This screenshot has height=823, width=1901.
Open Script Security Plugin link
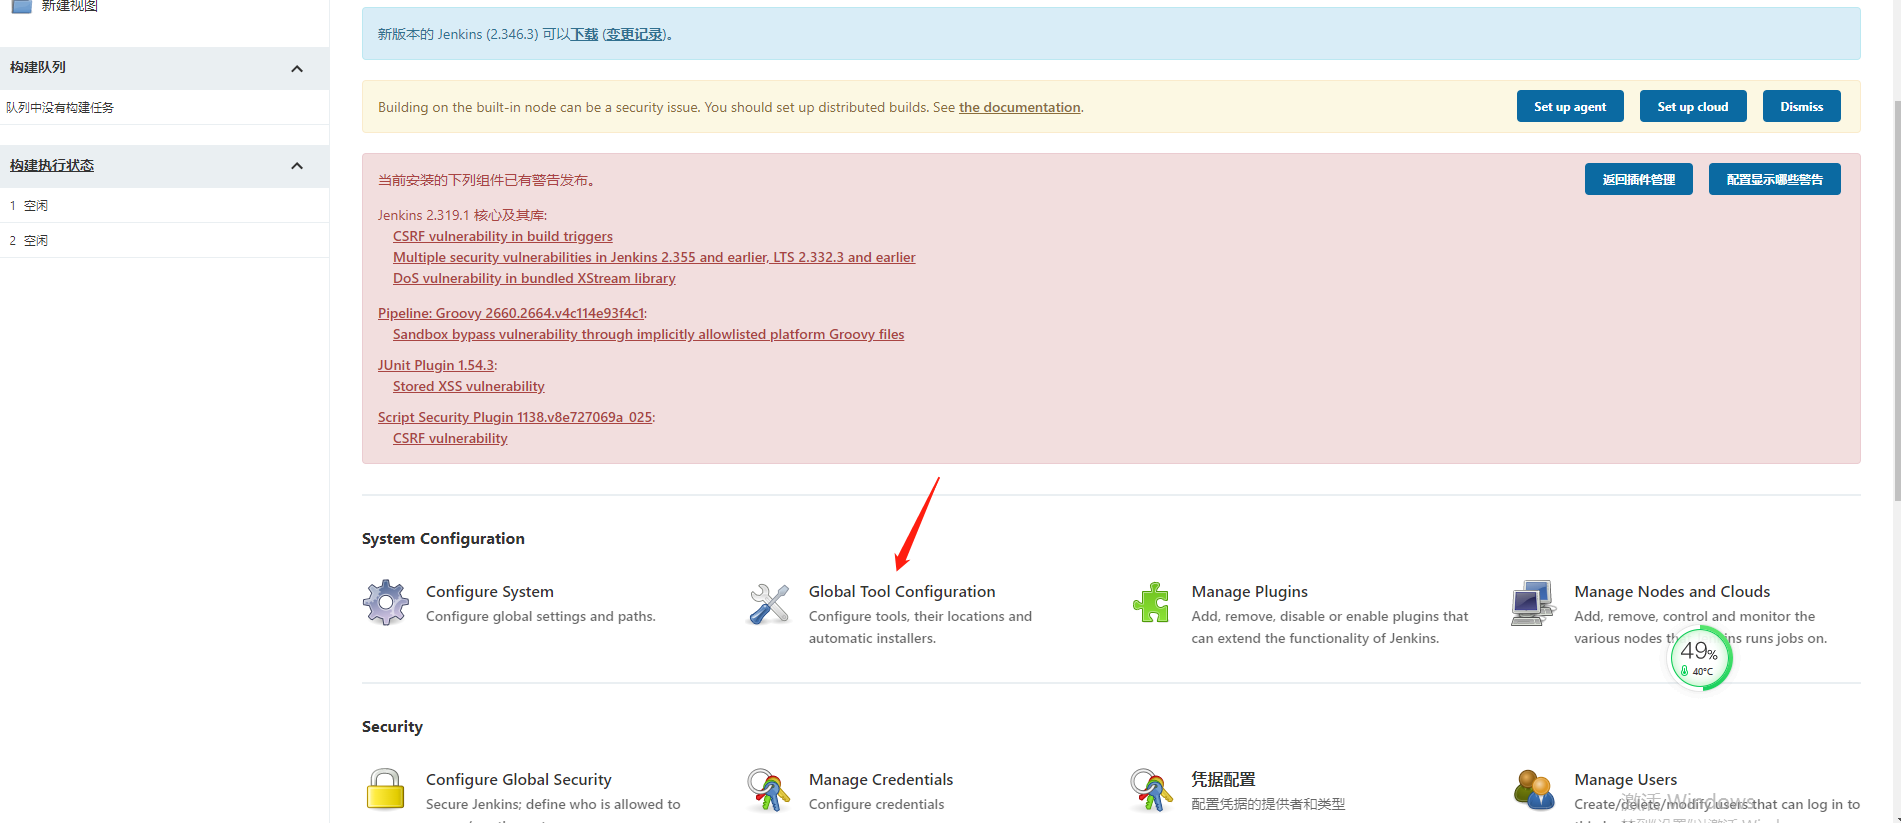click(x=515, y=417)
